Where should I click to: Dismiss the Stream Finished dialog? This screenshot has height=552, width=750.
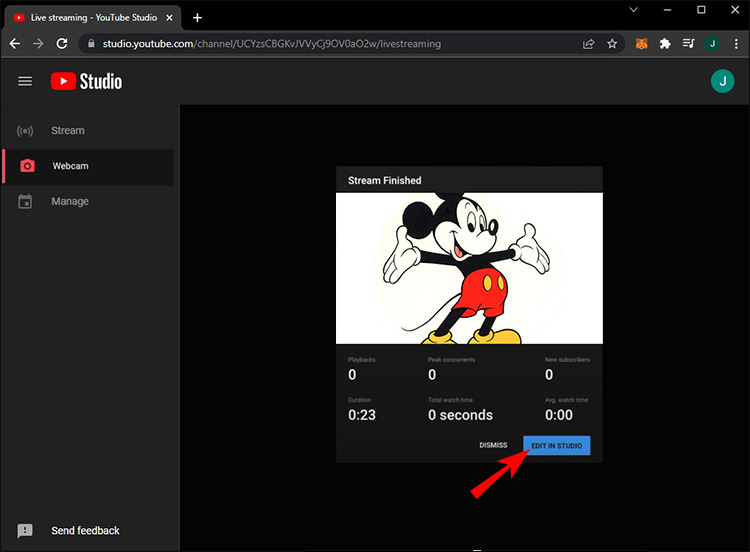click(x=493, y=445)
